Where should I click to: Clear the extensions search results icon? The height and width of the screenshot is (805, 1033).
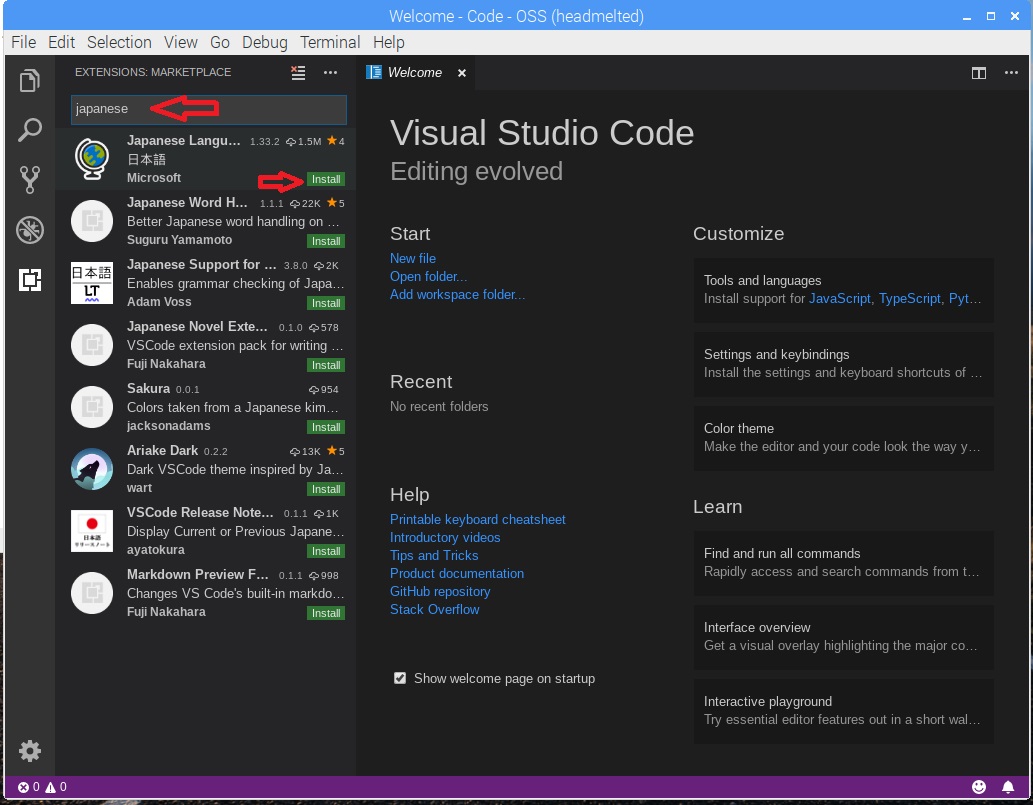click(298, 72)
